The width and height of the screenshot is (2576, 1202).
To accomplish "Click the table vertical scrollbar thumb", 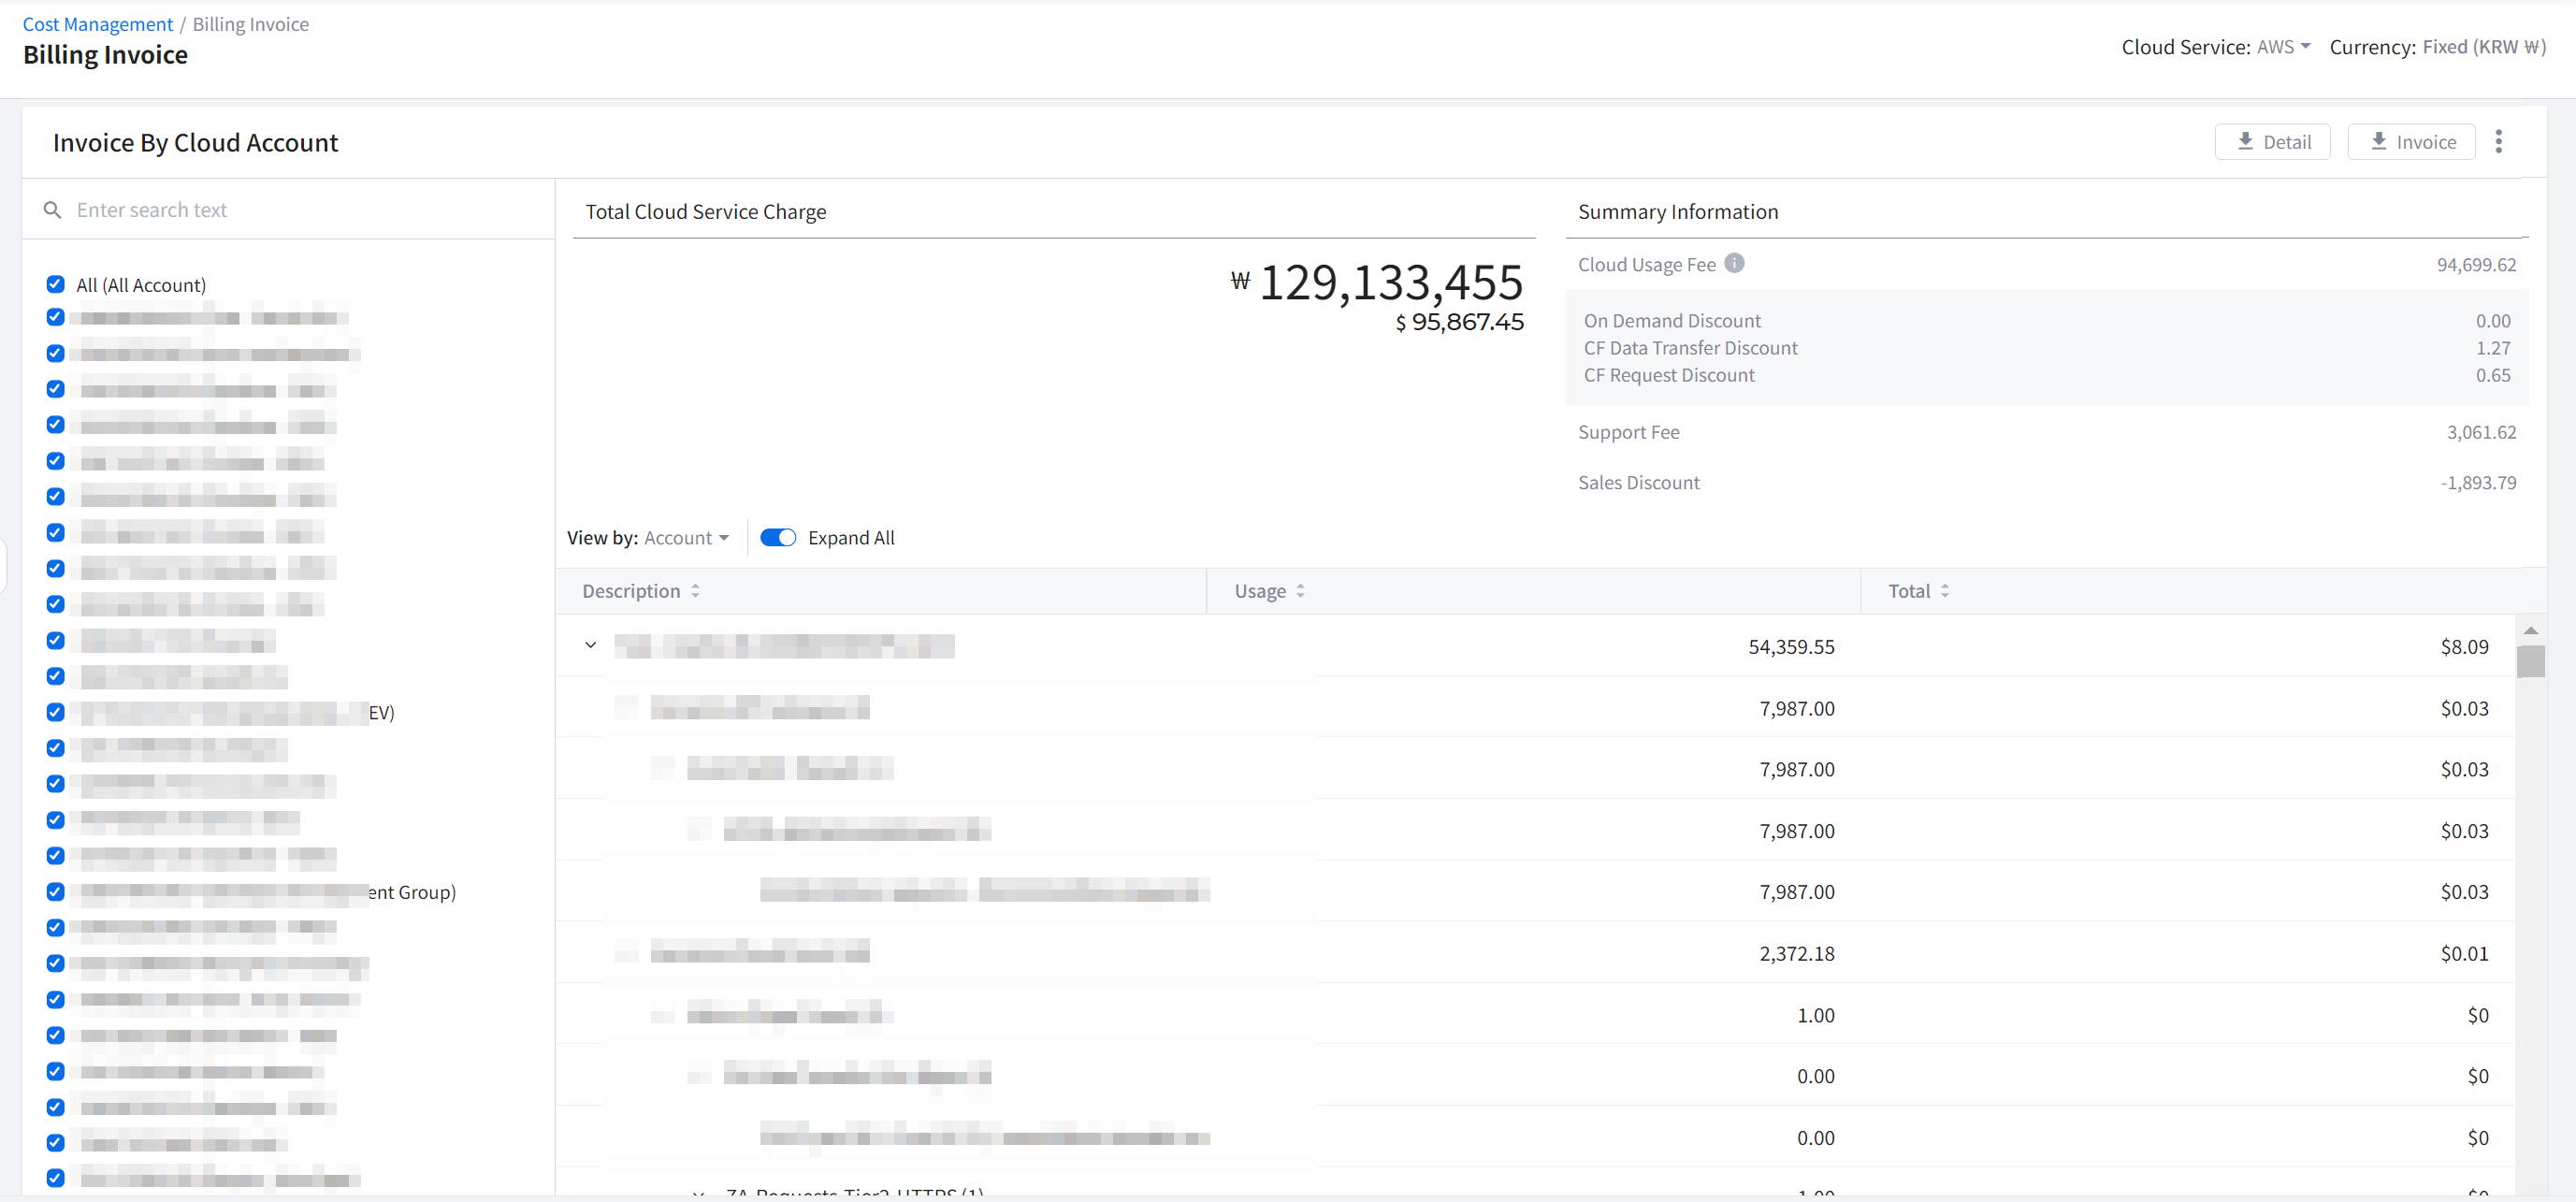I will pos(2530,662).
